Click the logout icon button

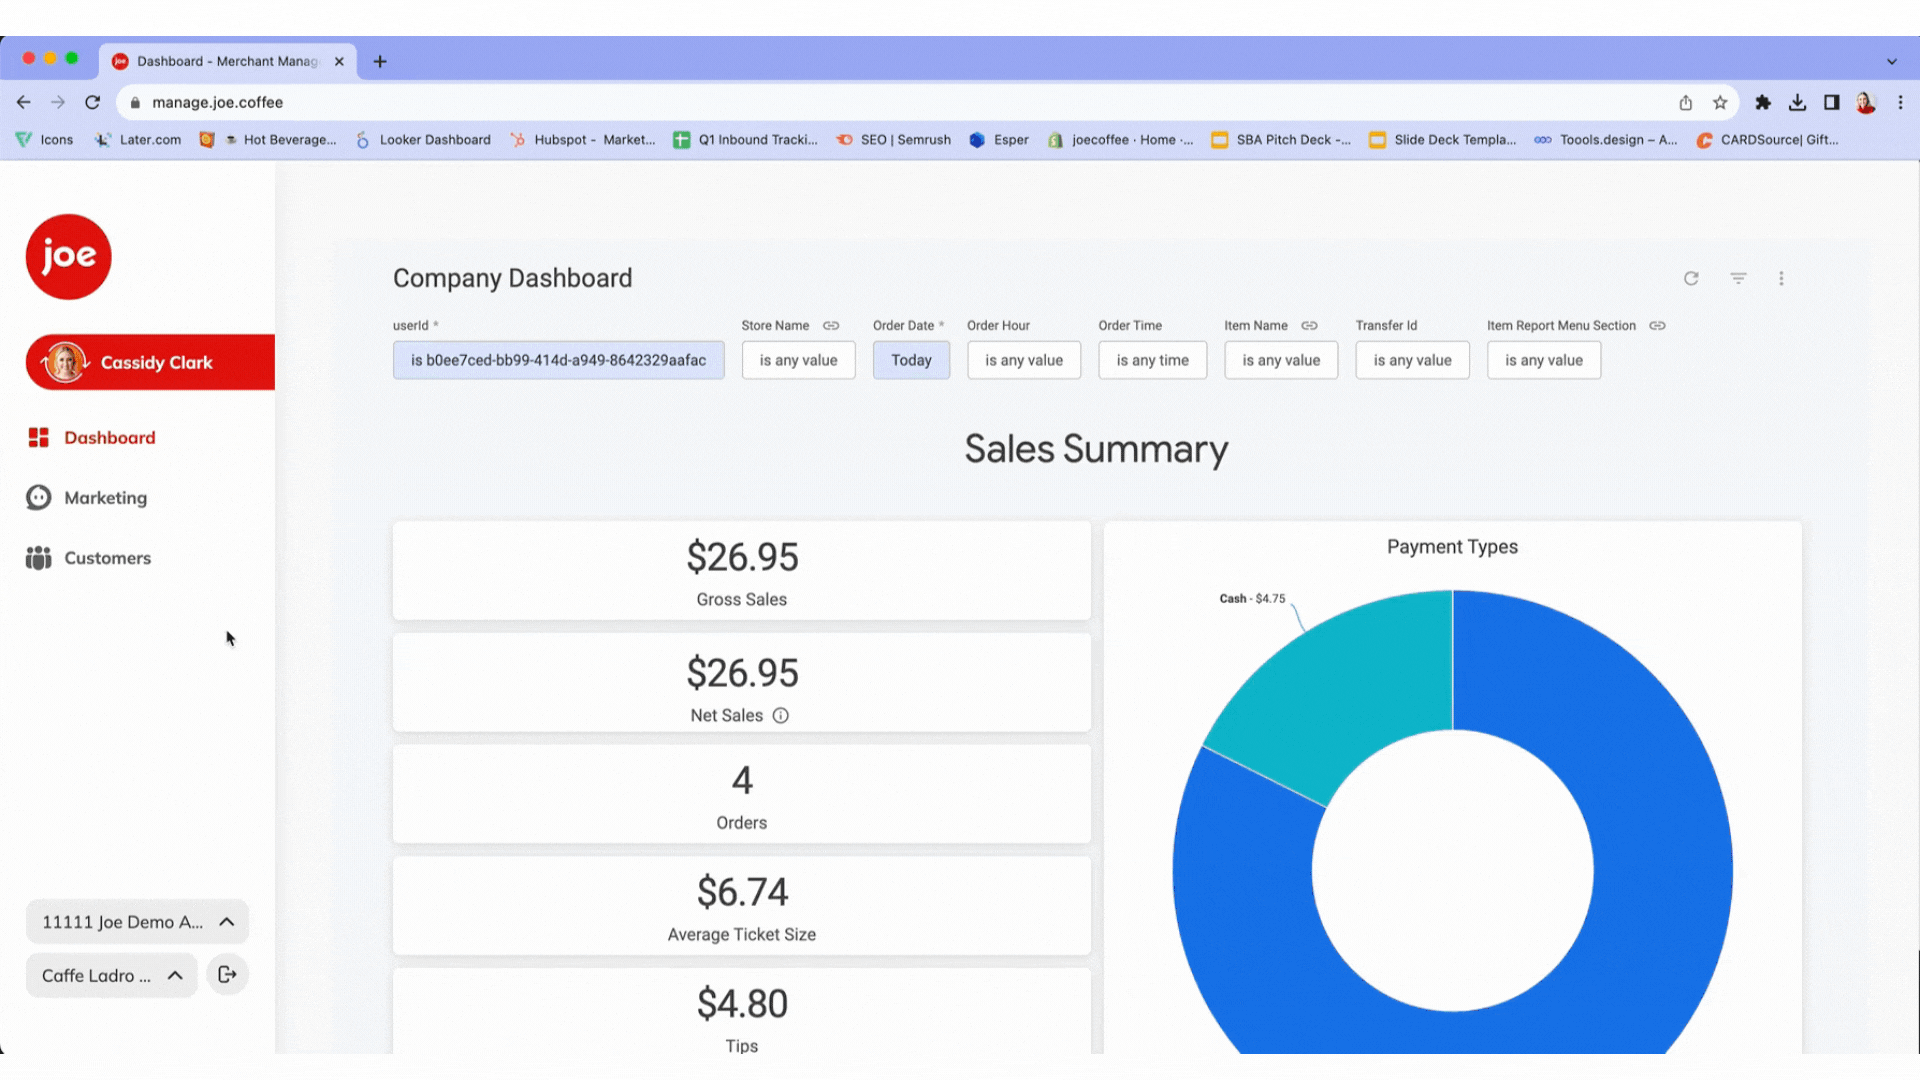[227, 975]
